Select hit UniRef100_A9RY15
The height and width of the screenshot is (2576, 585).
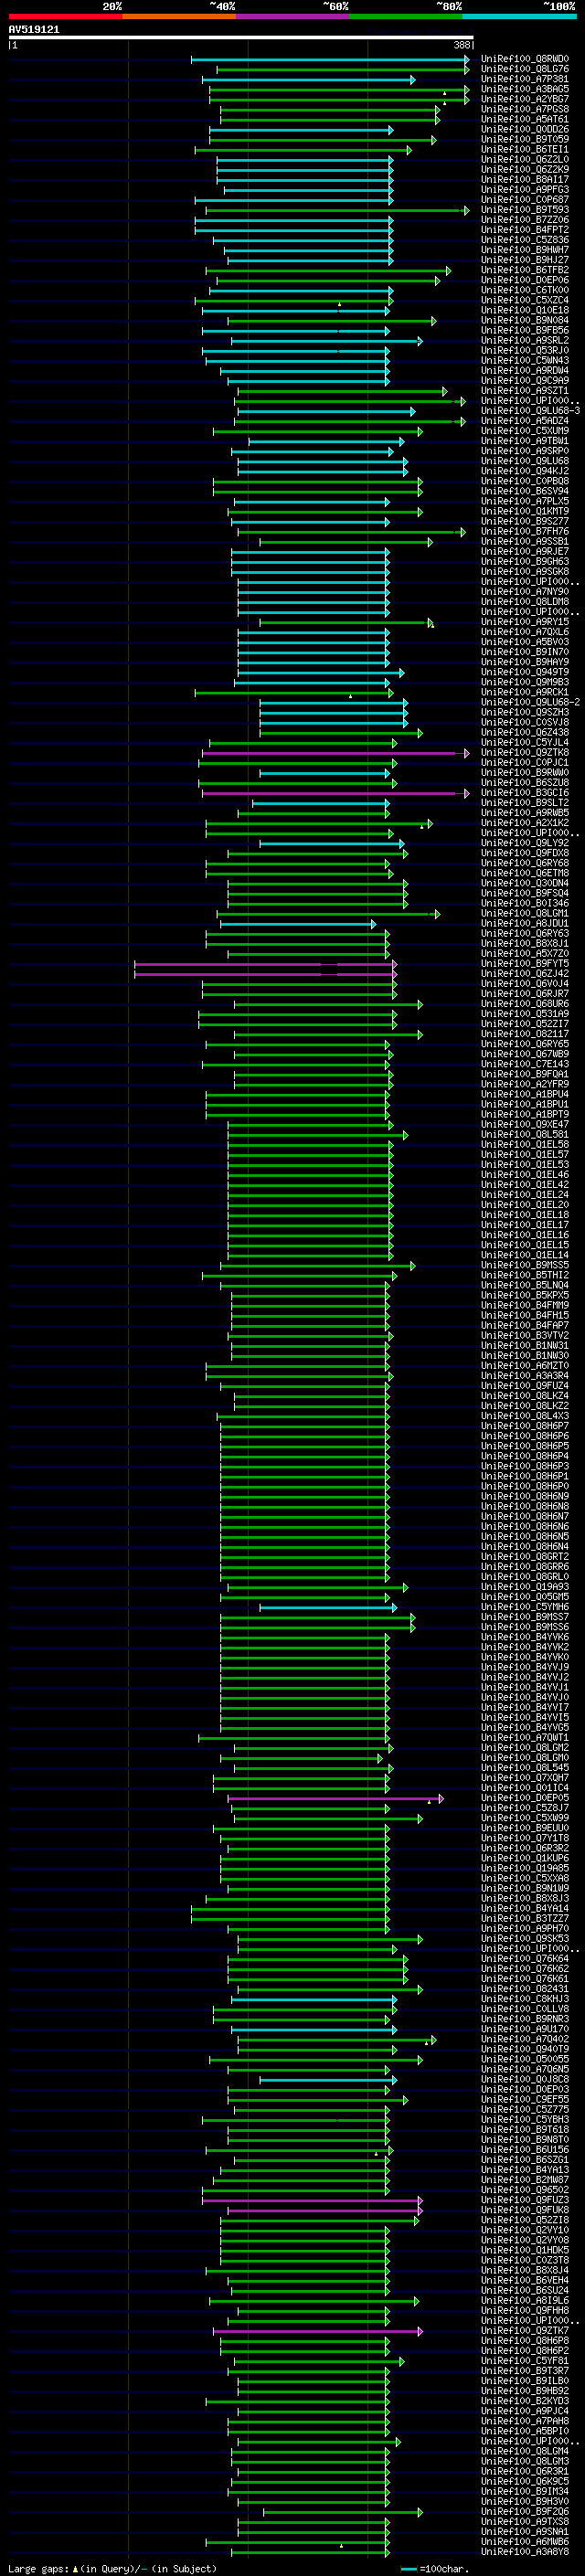[525, 622]
